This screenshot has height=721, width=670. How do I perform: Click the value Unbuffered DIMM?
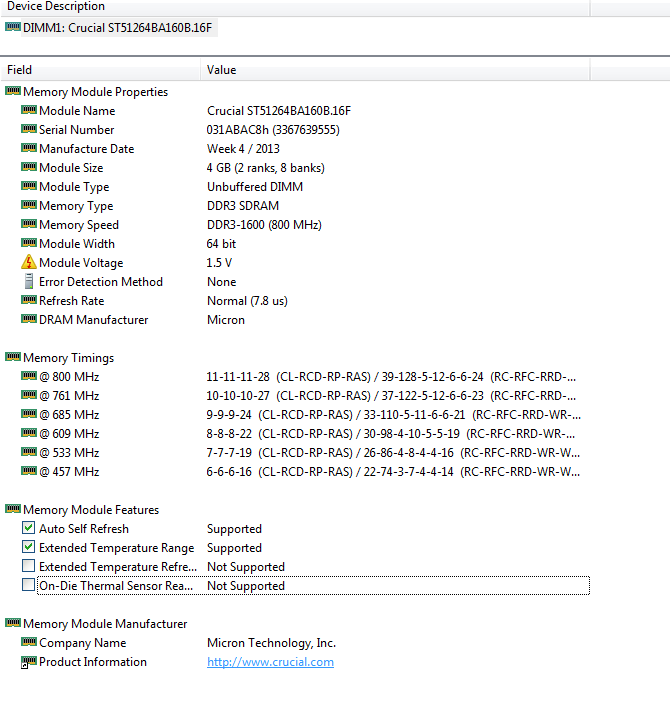coord(255,187)
